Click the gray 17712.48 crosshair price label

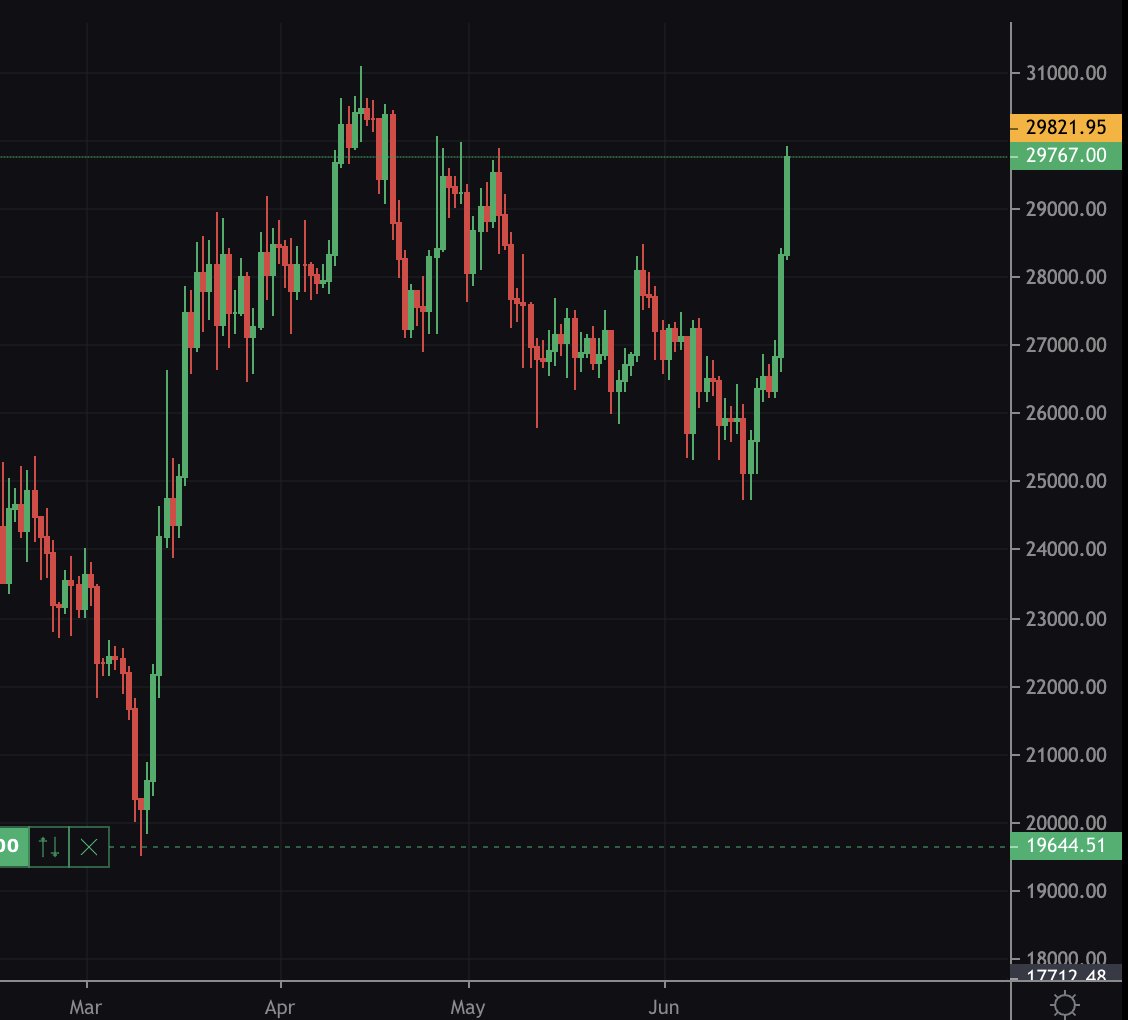1065,975
